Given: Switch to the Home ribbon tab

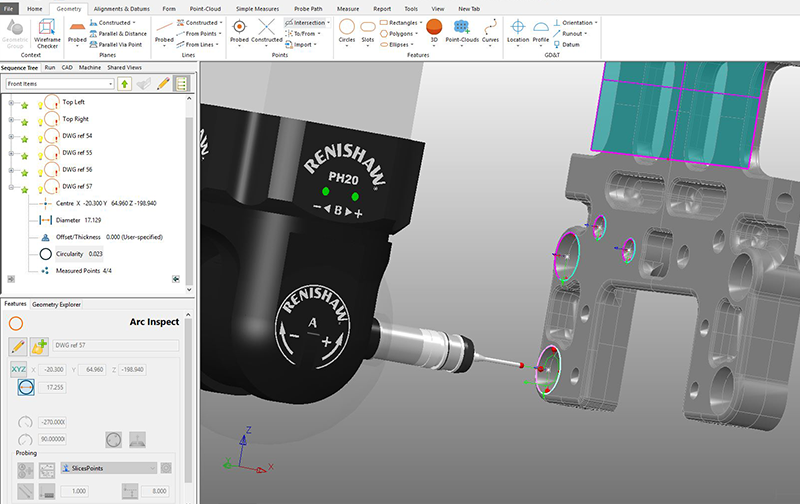Looking at the screenshot, I should [x=35, y=9].
